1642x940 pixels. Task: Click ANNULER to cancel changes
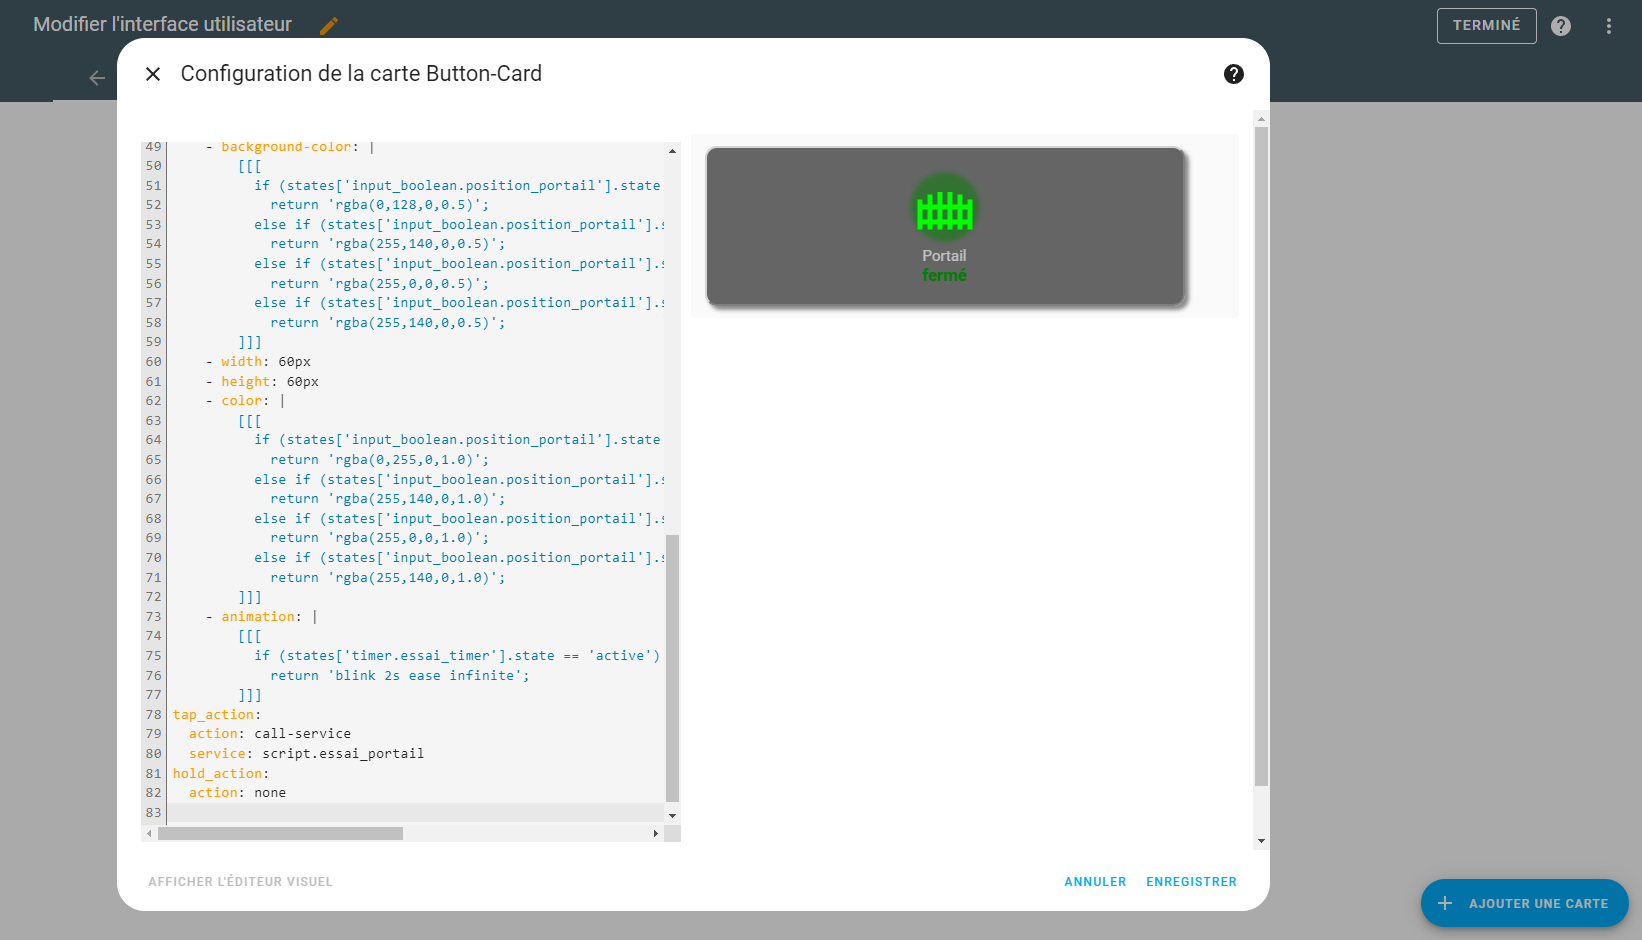point(1094,882)
